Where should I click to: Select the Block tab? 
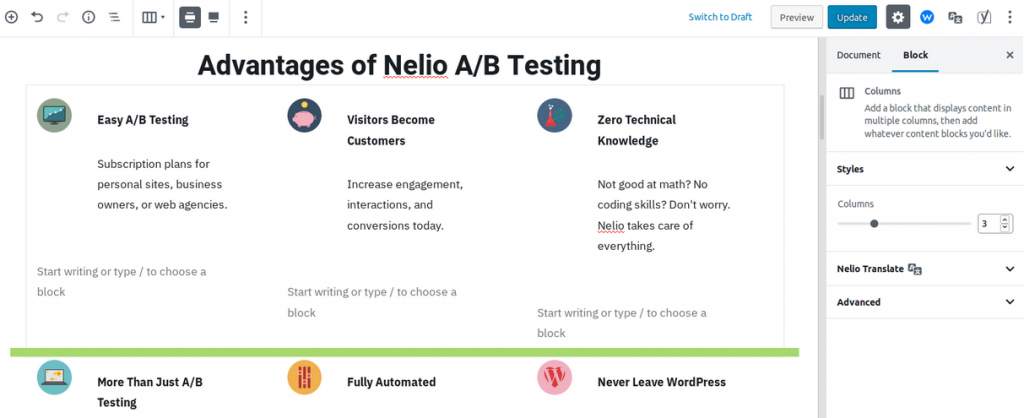(x=915, y=55)
